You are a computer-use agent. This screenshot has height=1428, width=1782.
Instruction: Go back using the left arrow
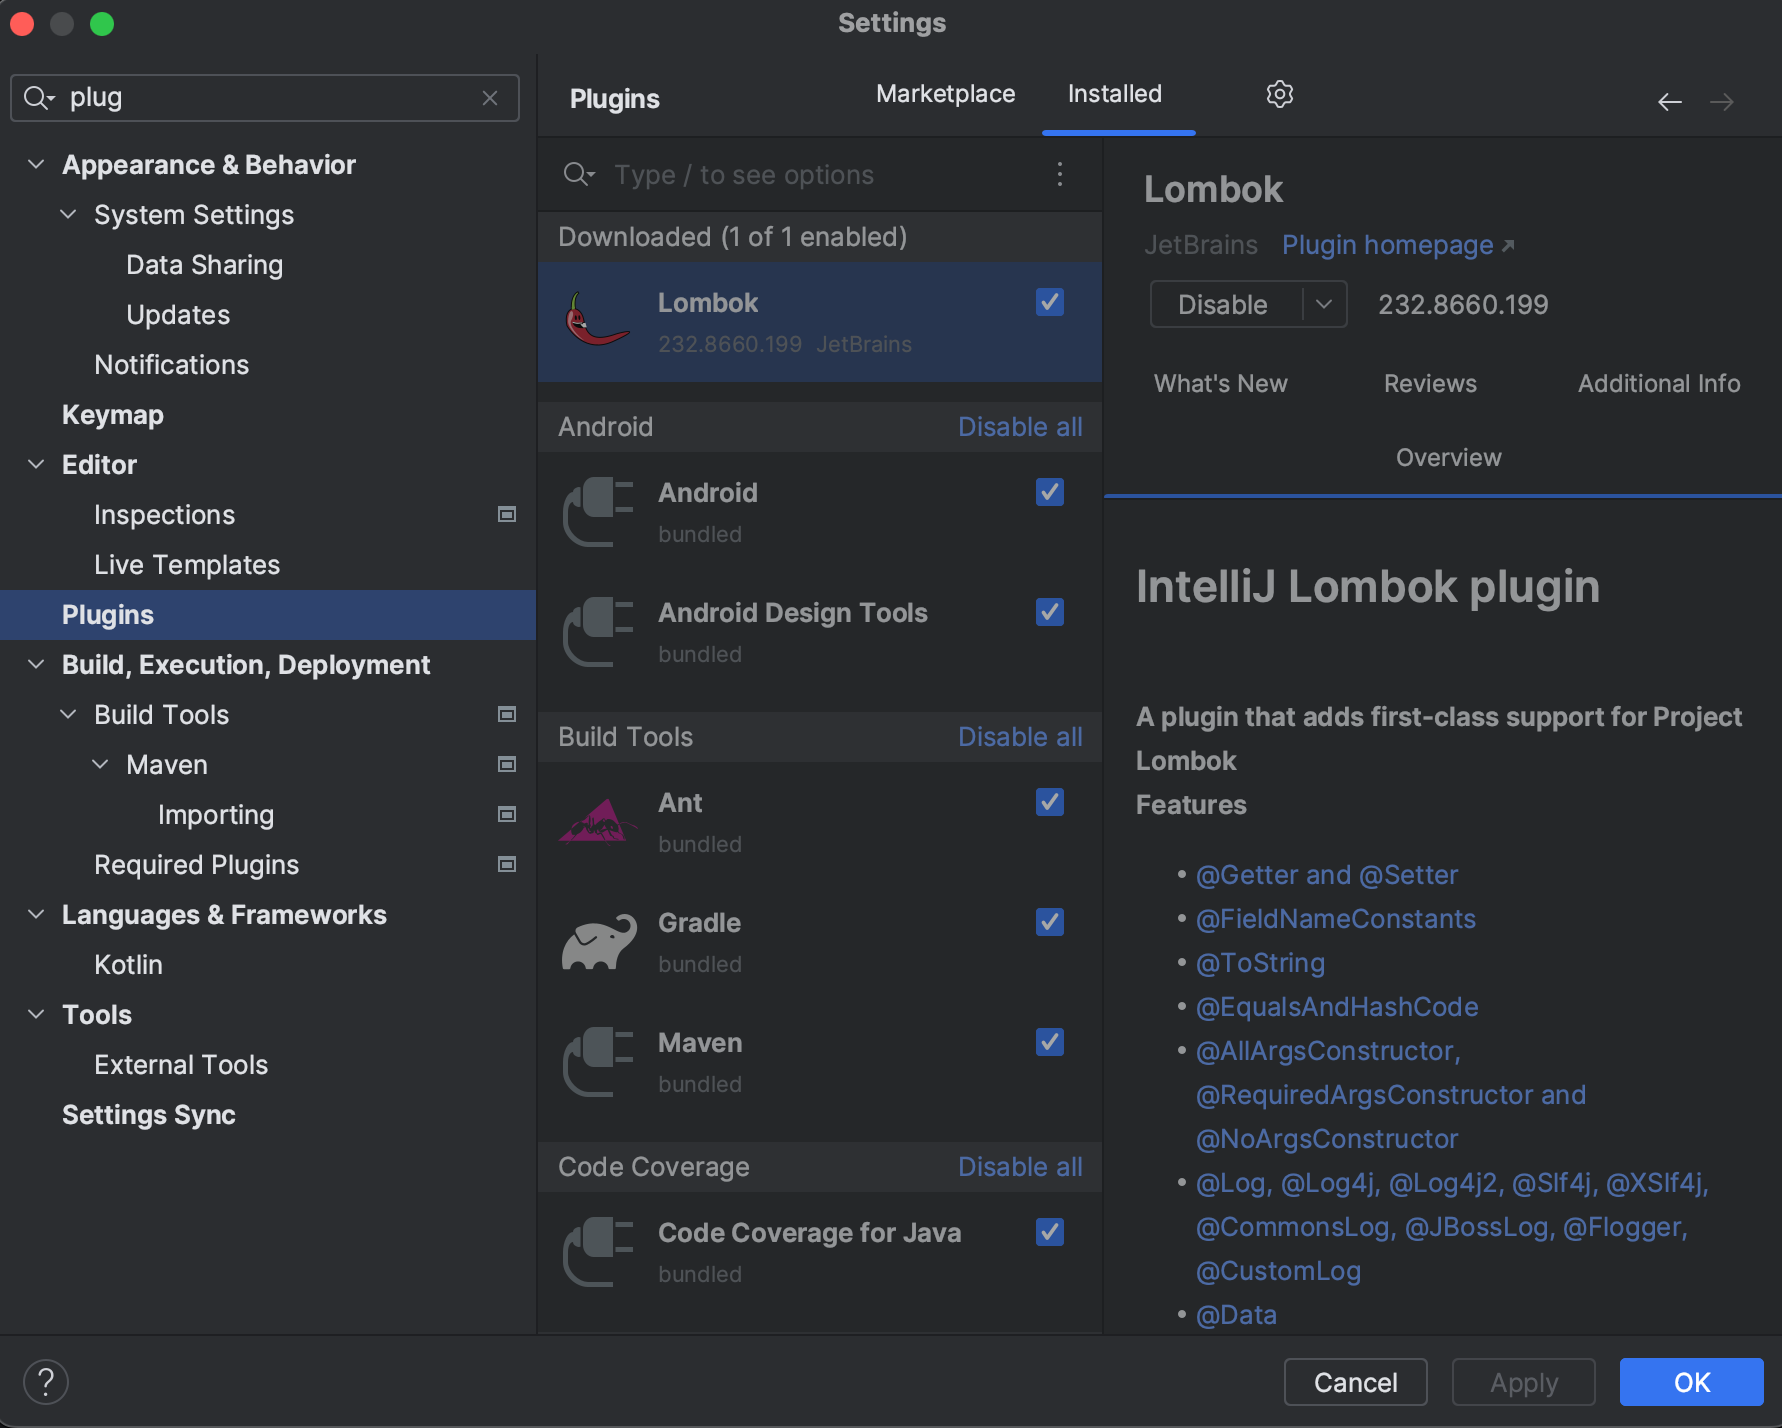1669,102
